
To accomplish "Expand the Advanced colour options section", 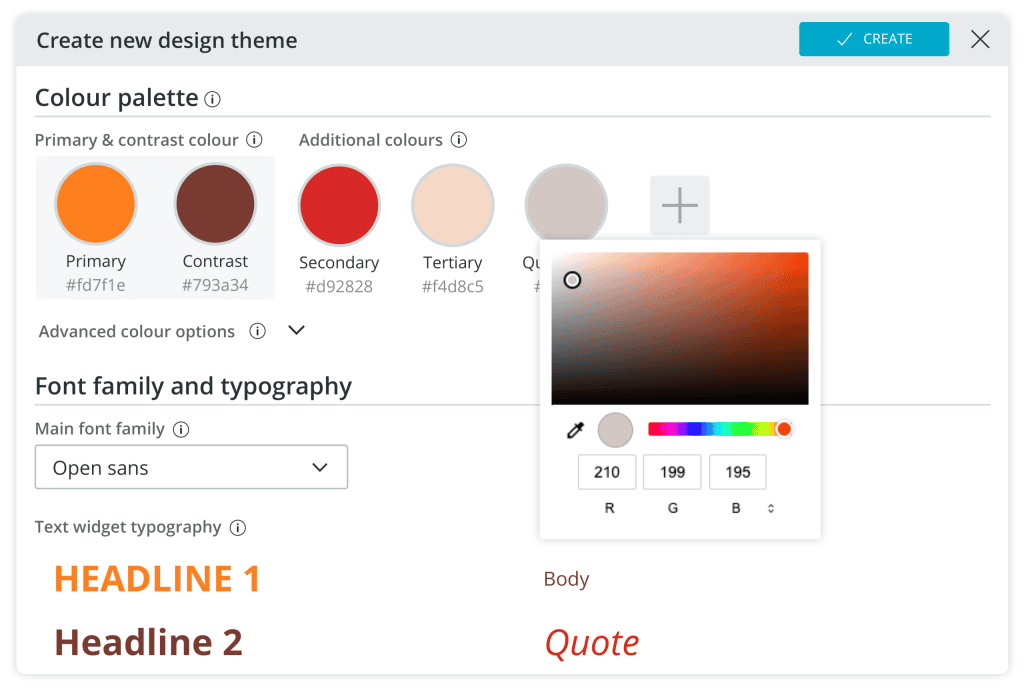I will (x=295, y=329).
